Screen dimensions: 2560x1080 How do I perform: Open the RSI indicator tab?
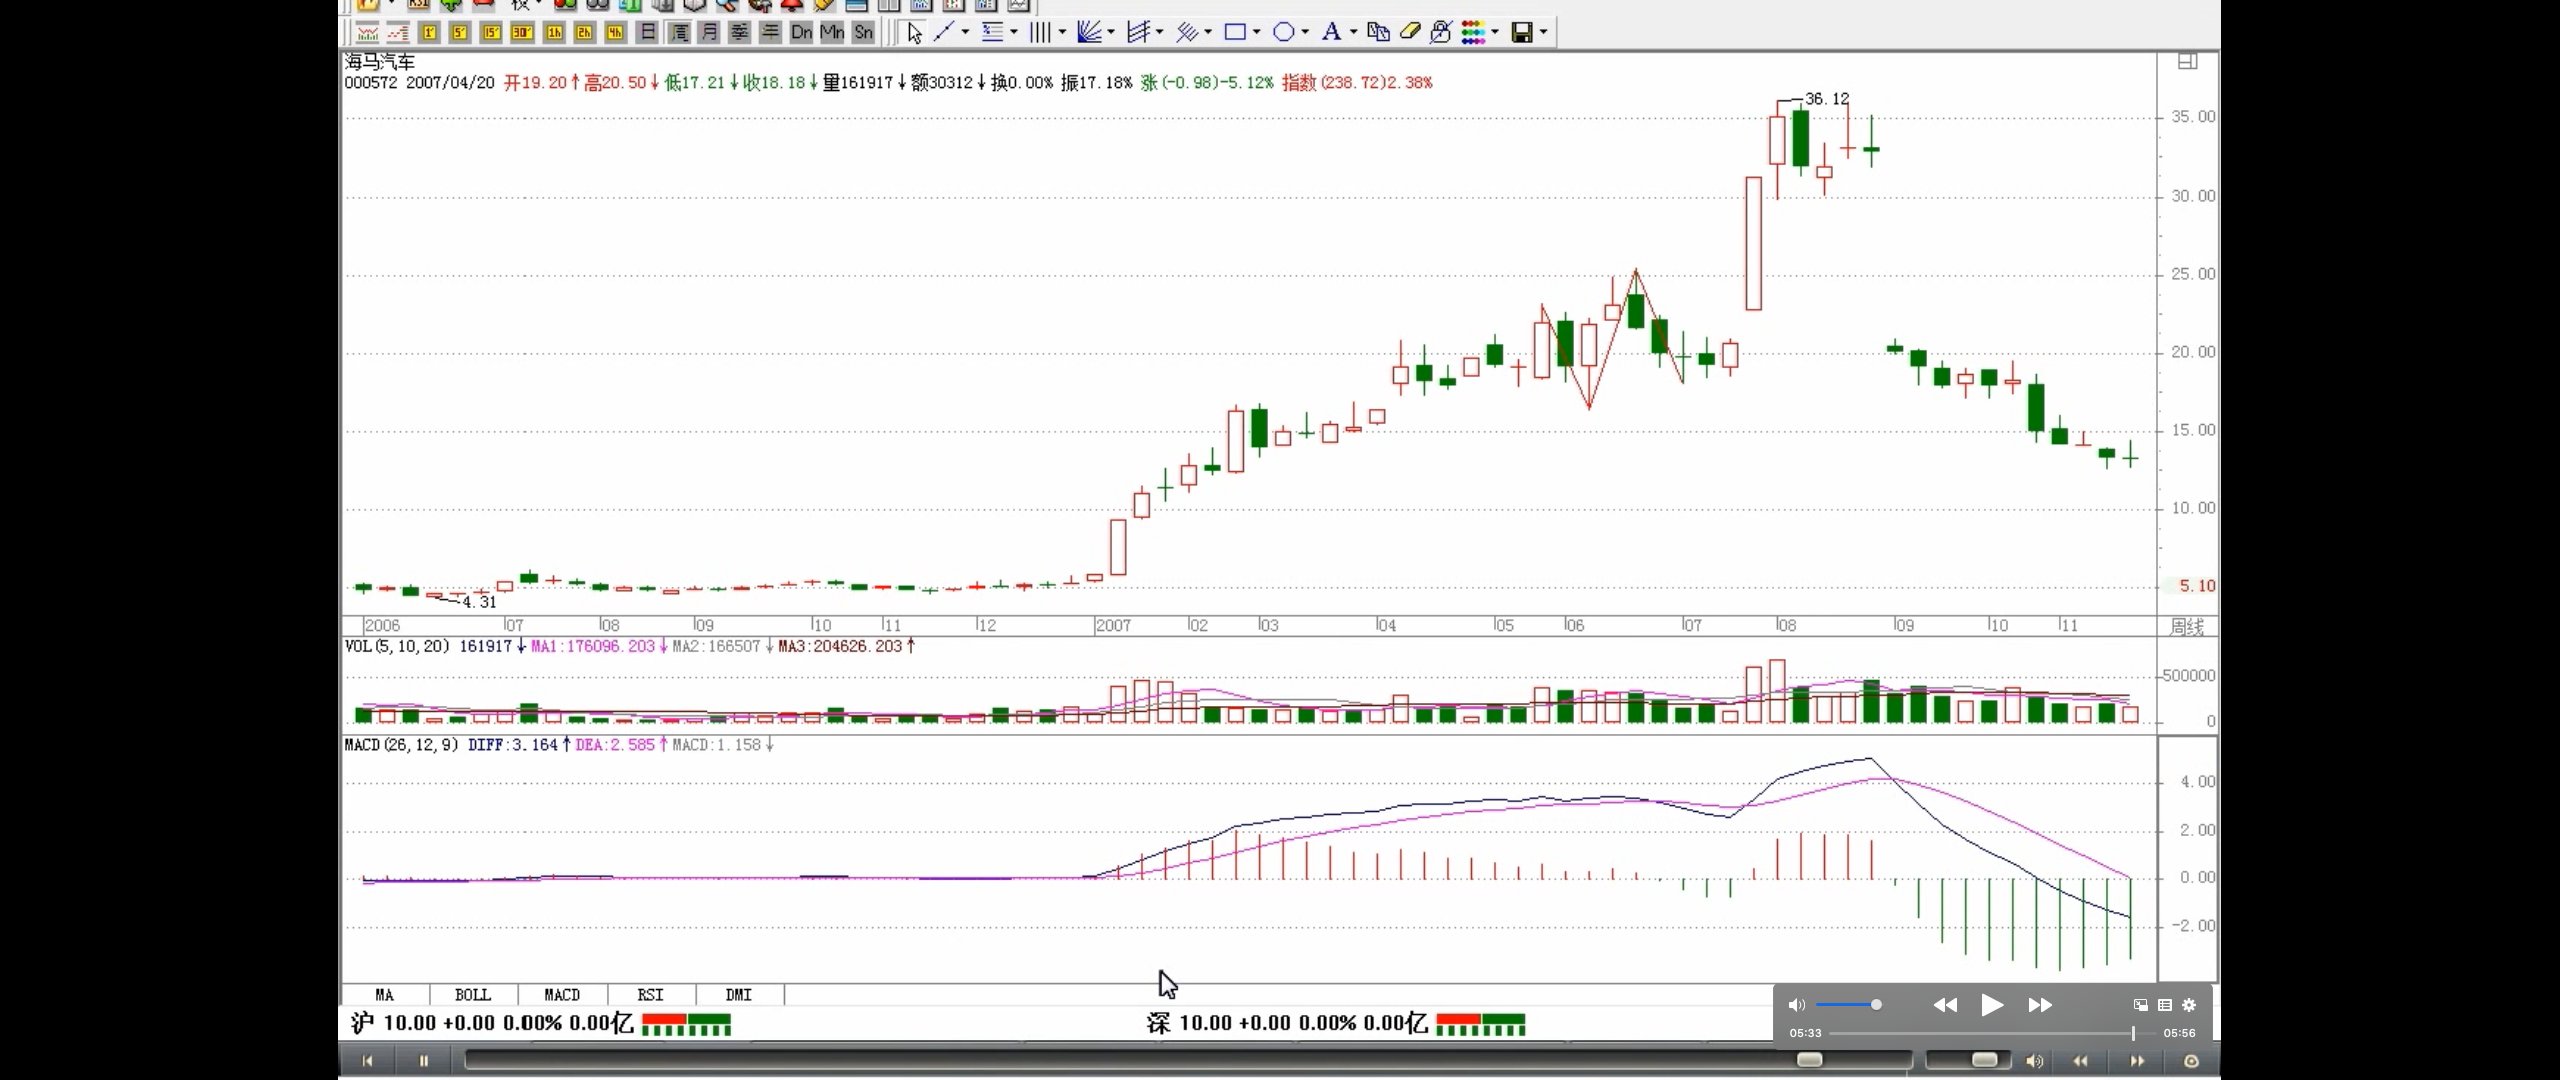click(650, 995)
